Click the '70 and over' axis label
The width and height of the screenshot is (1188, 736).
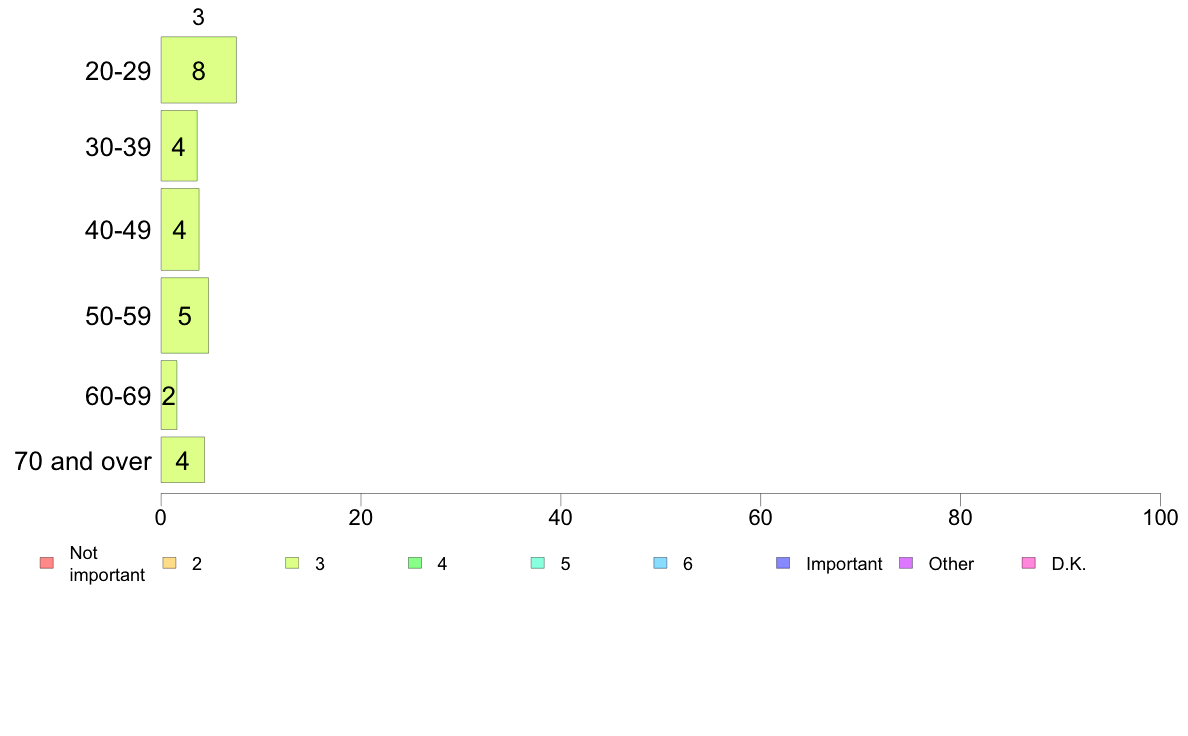point(83,461)
